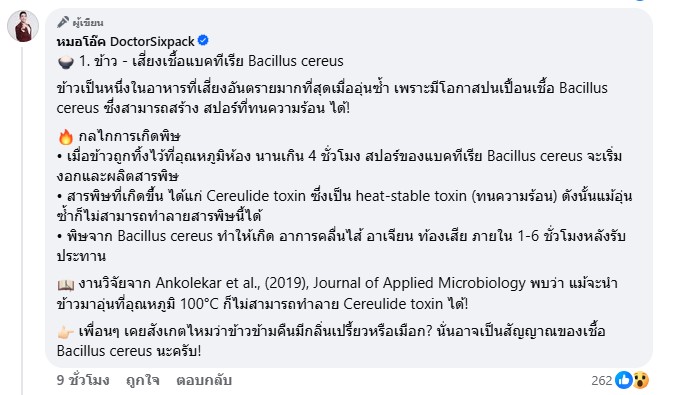
Task: Click the blue thumbs-up reaction icon
Action: pos(623,380)
